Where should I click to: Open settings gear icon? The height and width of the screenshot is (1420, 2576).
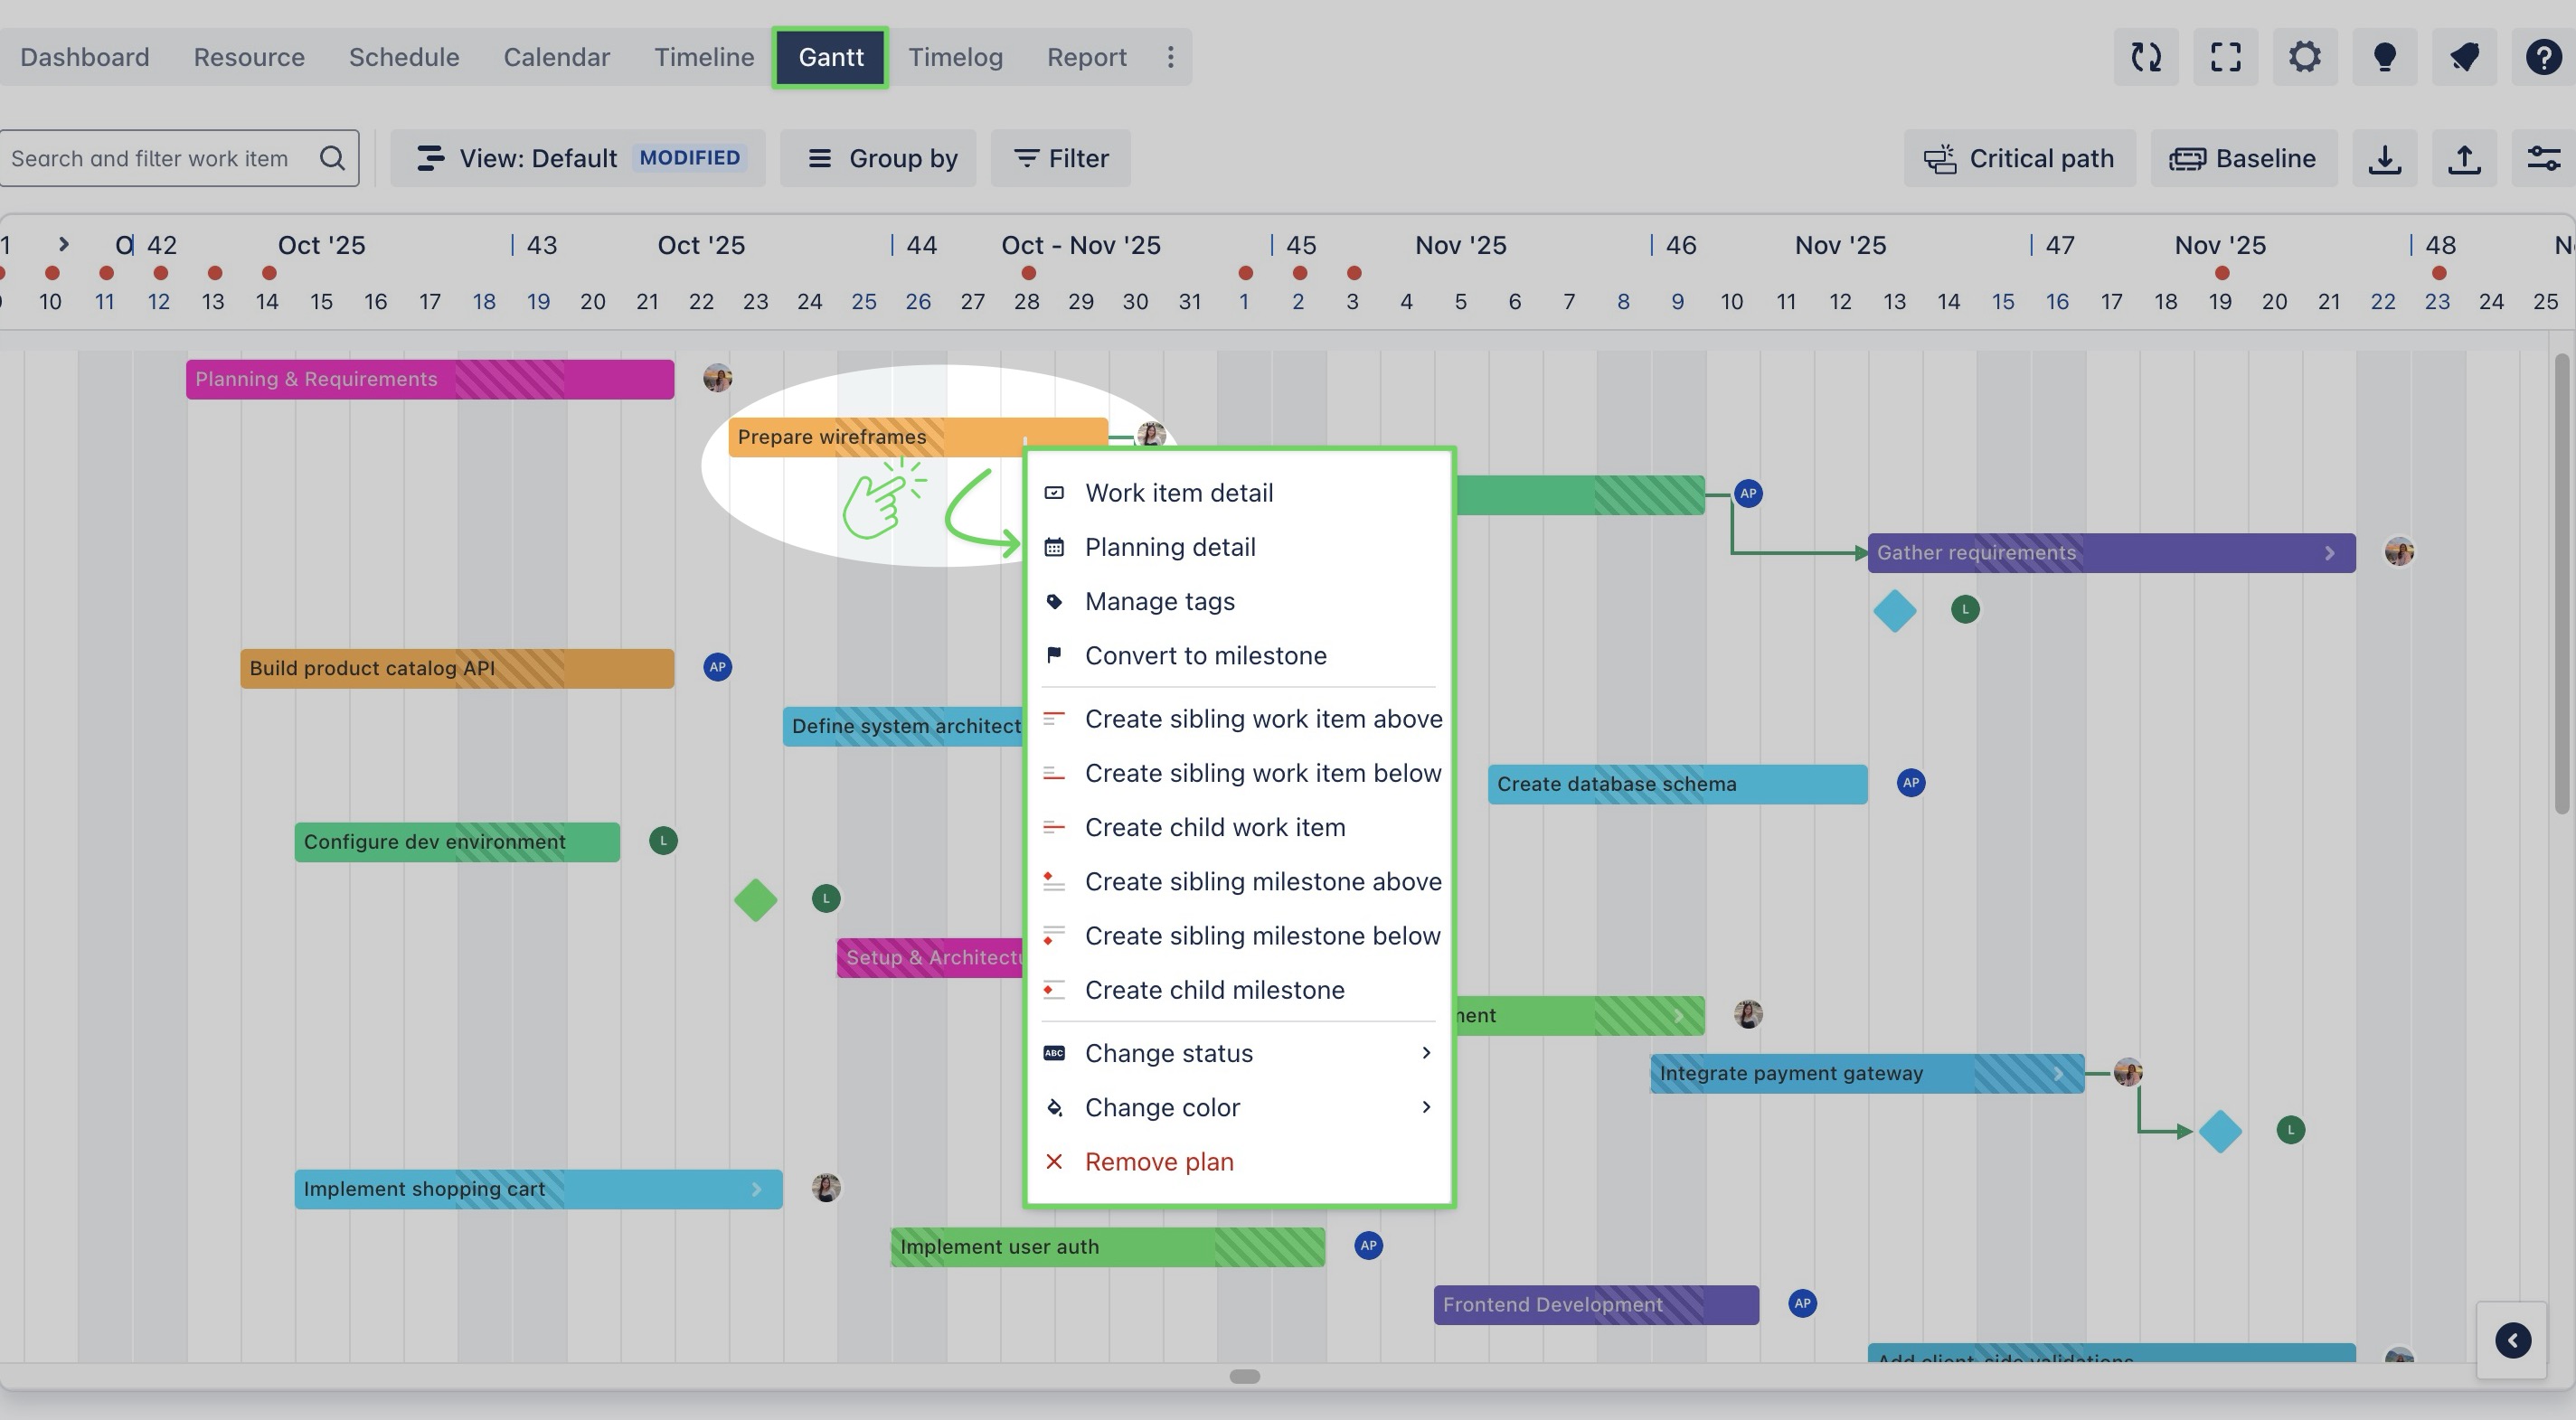(2305, 57)
